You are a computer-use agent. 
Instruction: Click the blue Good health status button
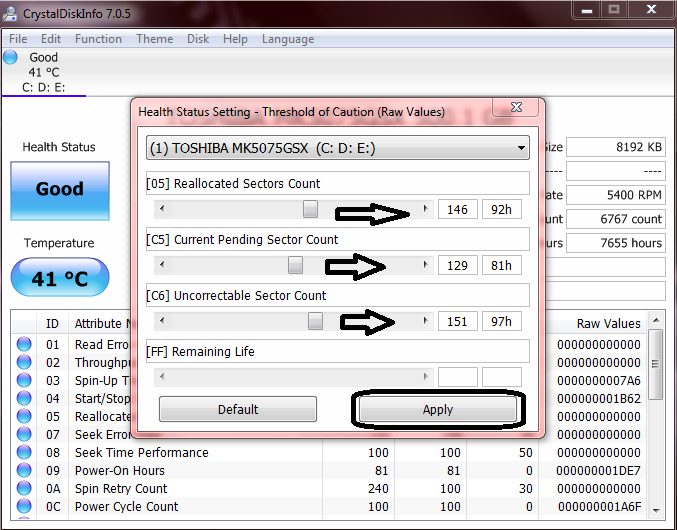[60, 190]
